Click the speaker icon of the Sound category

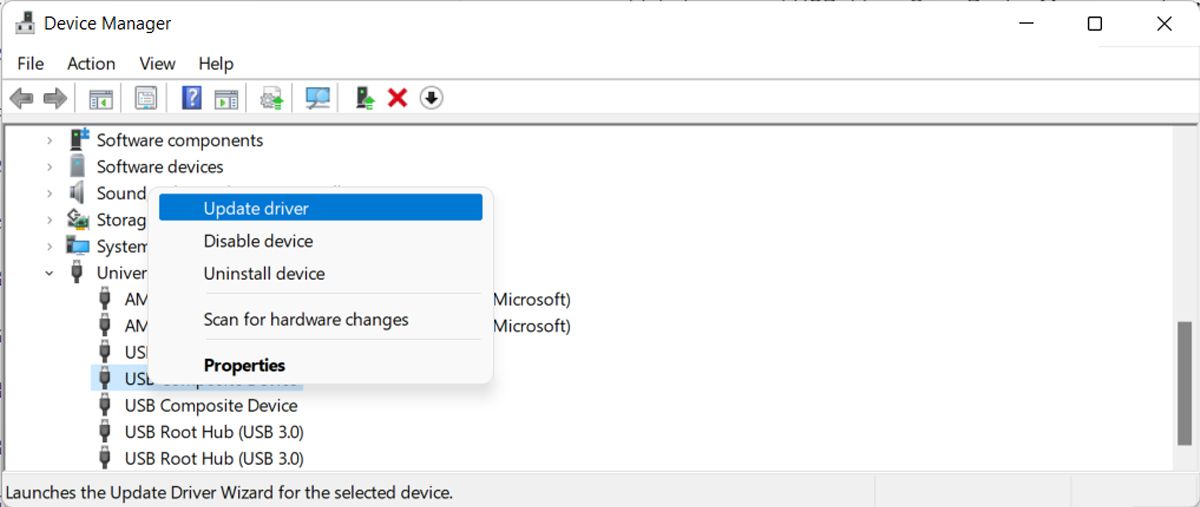[78, 193]
